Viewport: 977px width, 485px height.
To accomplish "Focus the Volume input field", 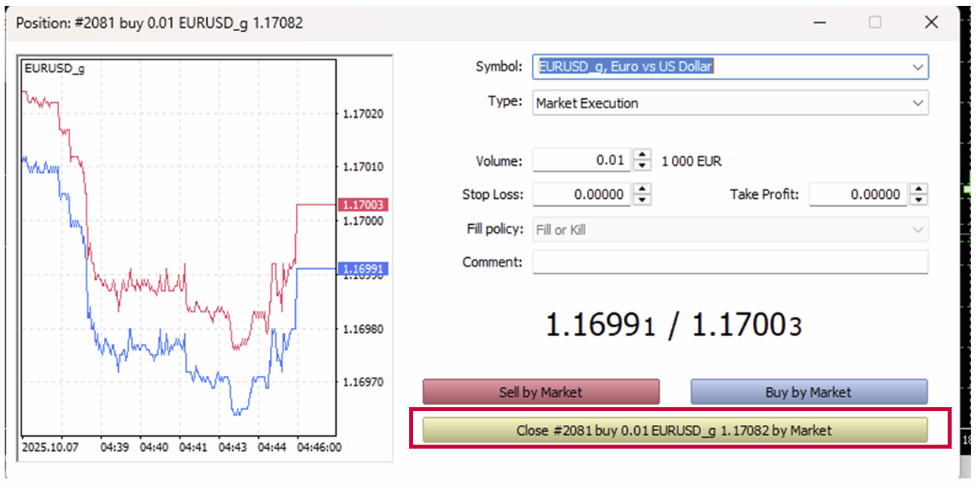I will click(x=582, y=161).
